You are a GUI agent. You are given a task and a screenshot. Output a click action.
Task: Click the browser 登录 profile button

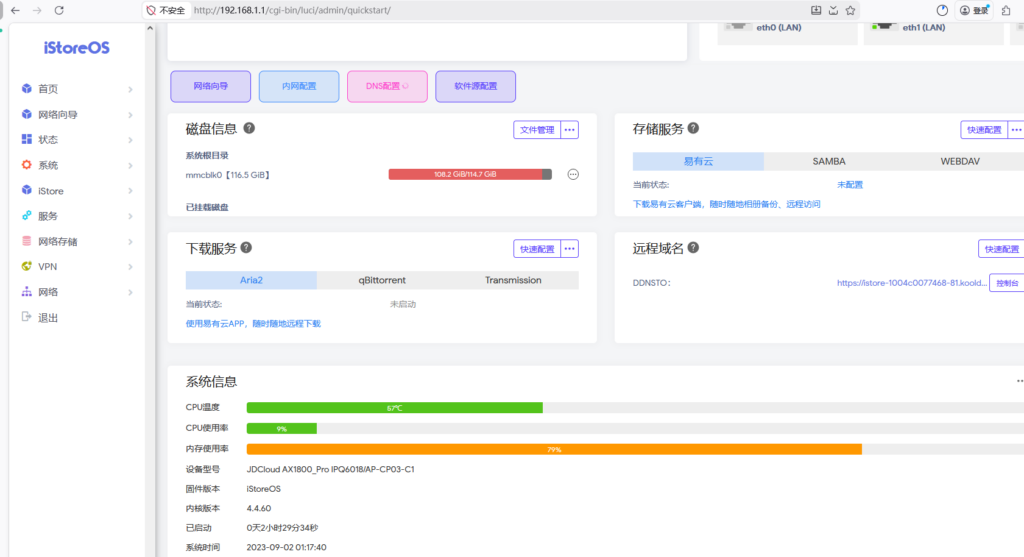pos(974,10)
